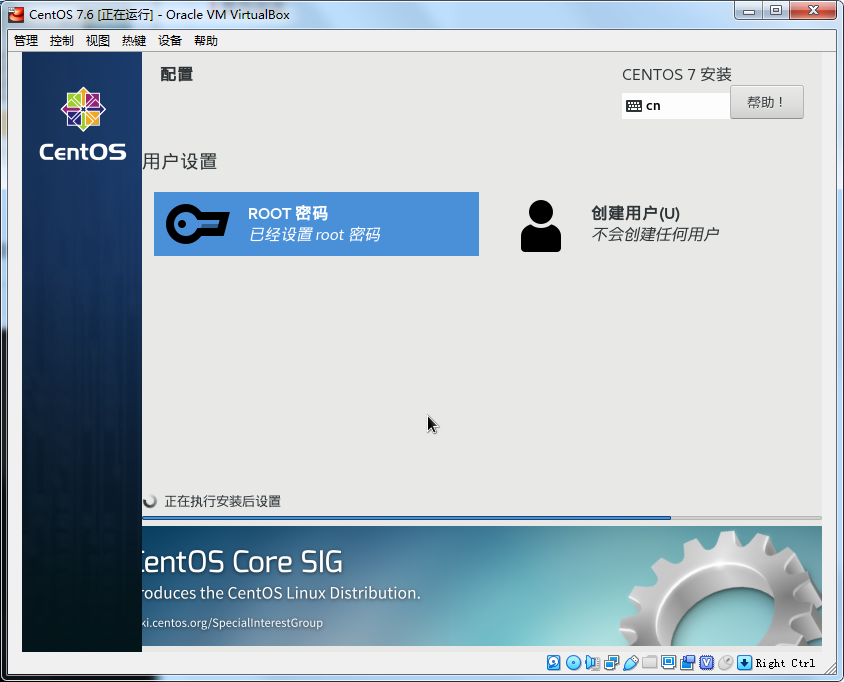Click the CentOS logo in the sidebar
The width and height of the screenshot is (844, 682).
tap(83, 124)
